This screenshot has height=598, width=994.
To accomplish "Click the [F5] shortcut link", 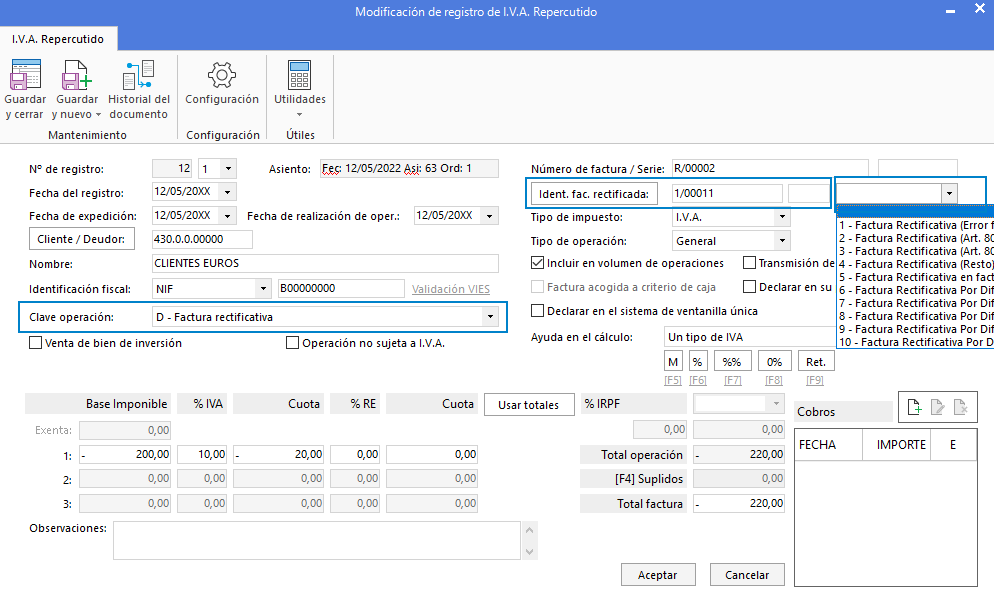I will tap(673, 380).
